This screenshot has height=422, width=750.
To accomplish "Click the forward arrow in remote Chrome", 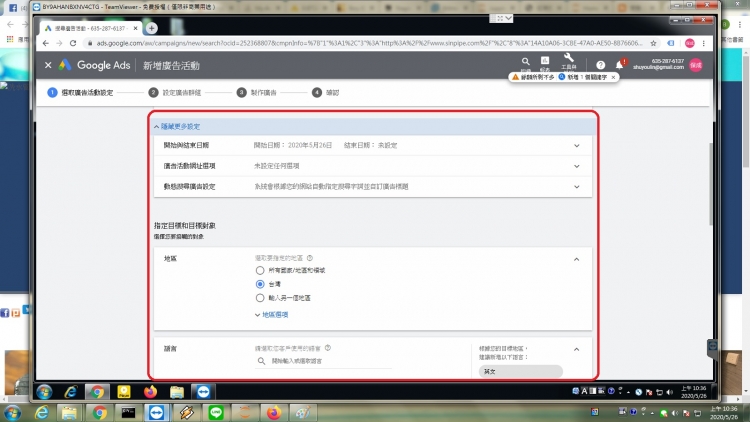I will click(x=59, y=43).
